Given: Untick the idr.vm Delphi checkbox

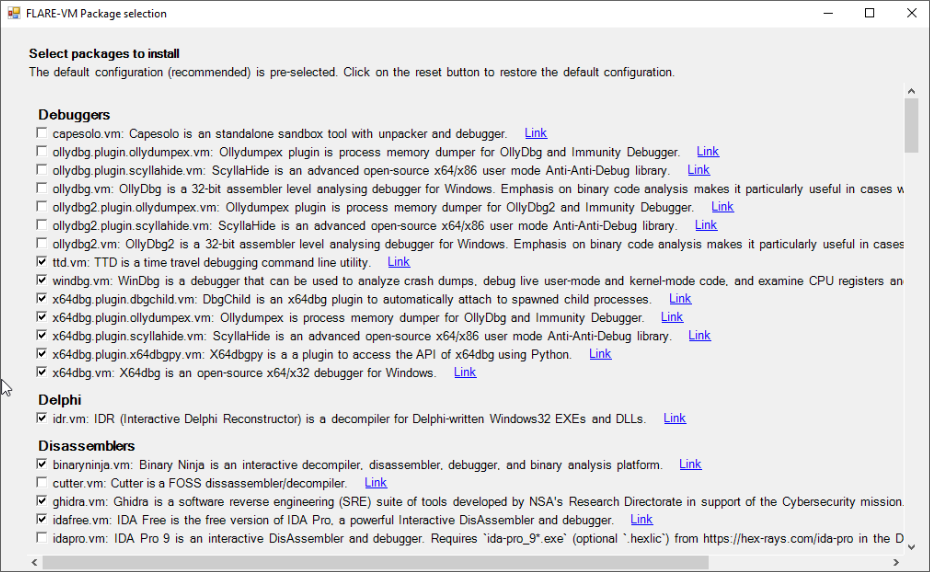Looking at the screenshot, I should [42, 418].
